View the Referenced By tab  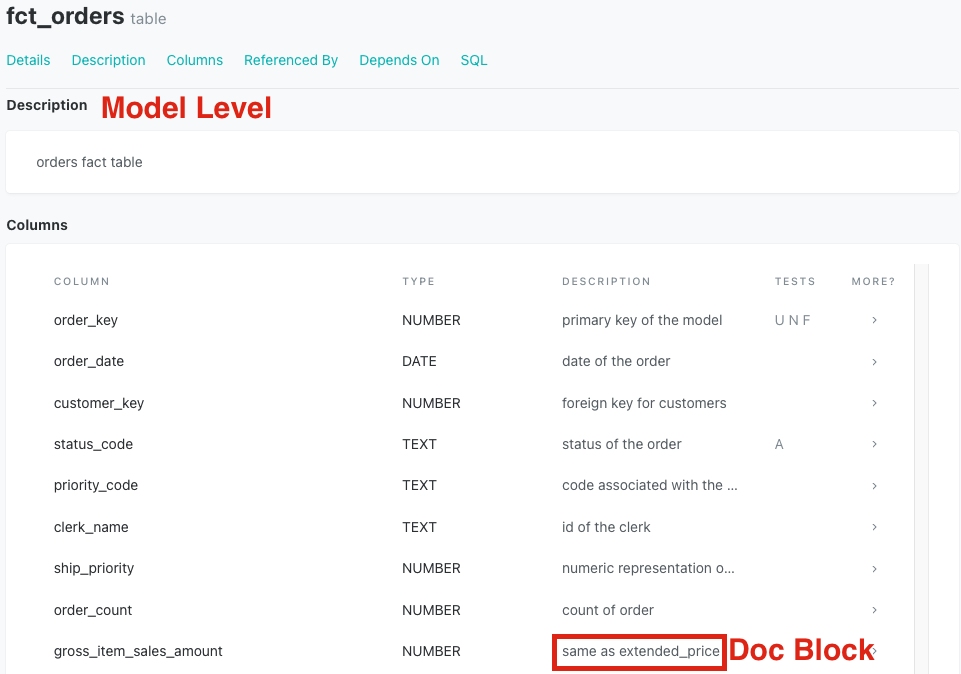[x=291, y=60]
